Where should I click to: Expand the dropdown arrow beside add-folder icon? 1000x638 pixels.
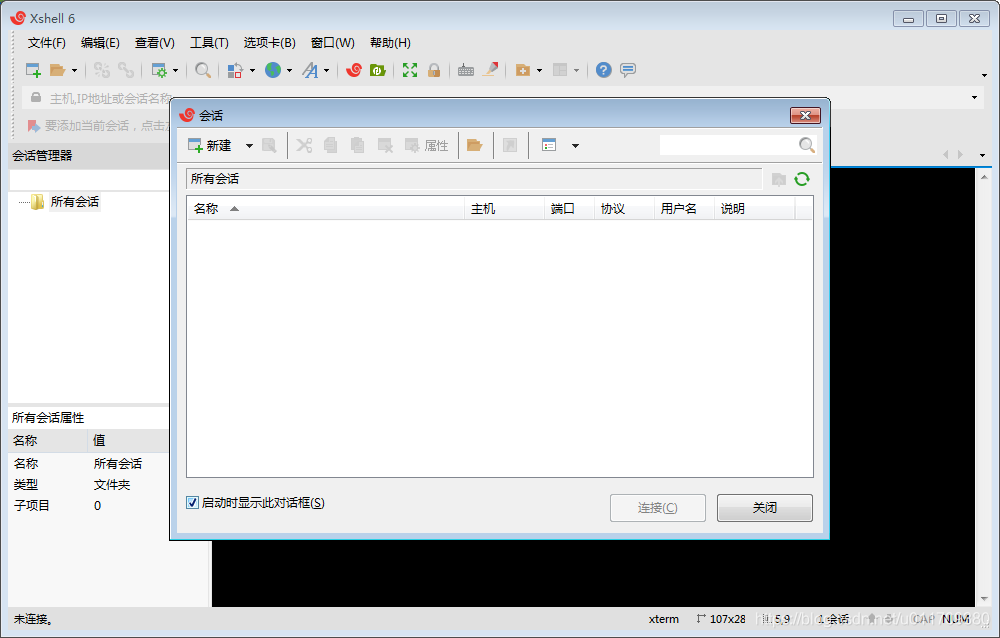pos(539,70)
